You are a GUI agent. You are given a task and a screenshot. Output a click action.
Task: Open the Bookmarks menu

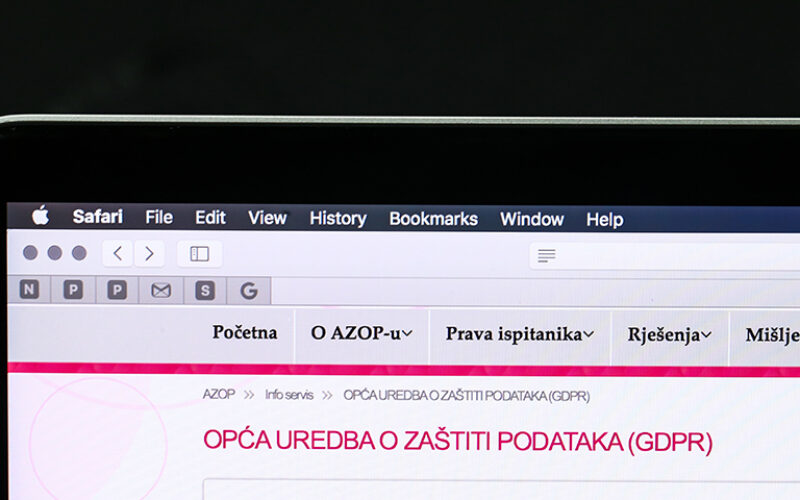point(433,219)
